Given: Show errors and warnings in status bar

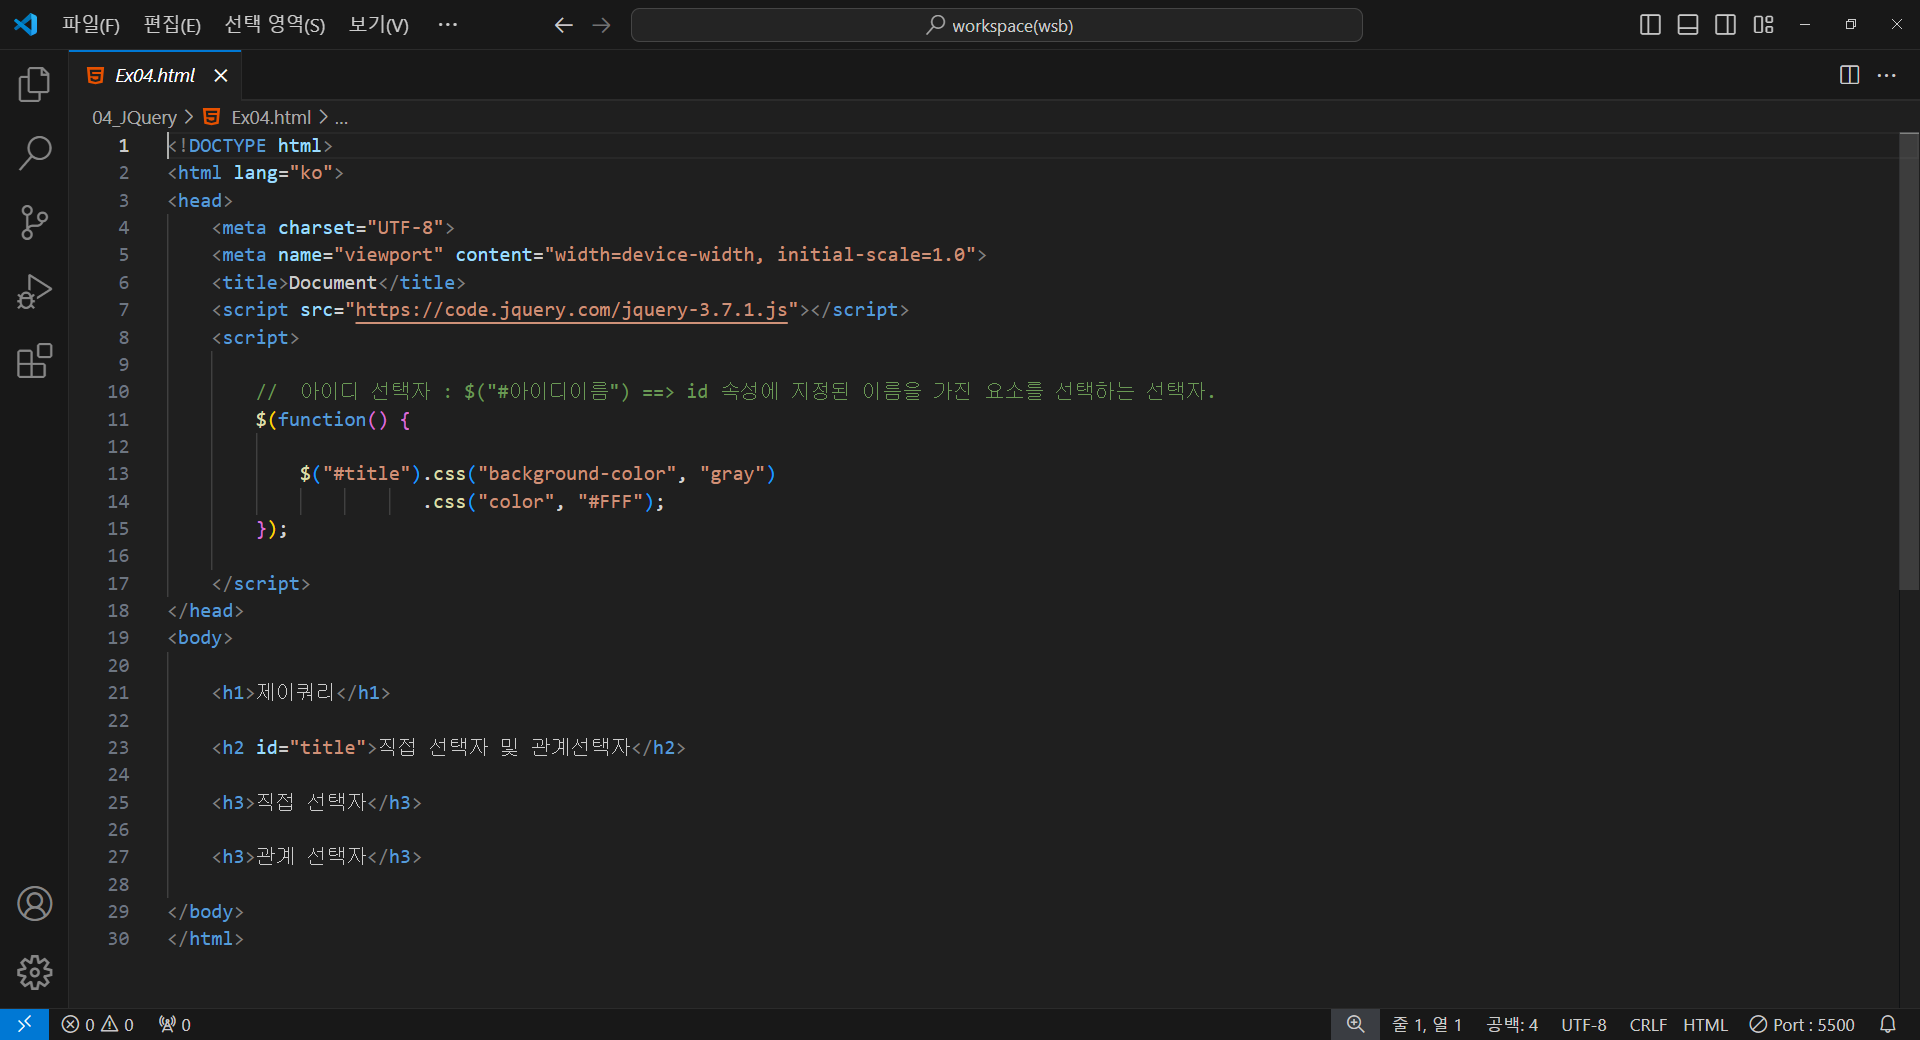Looking at the screenshot, I should [x=97, y=1024].
